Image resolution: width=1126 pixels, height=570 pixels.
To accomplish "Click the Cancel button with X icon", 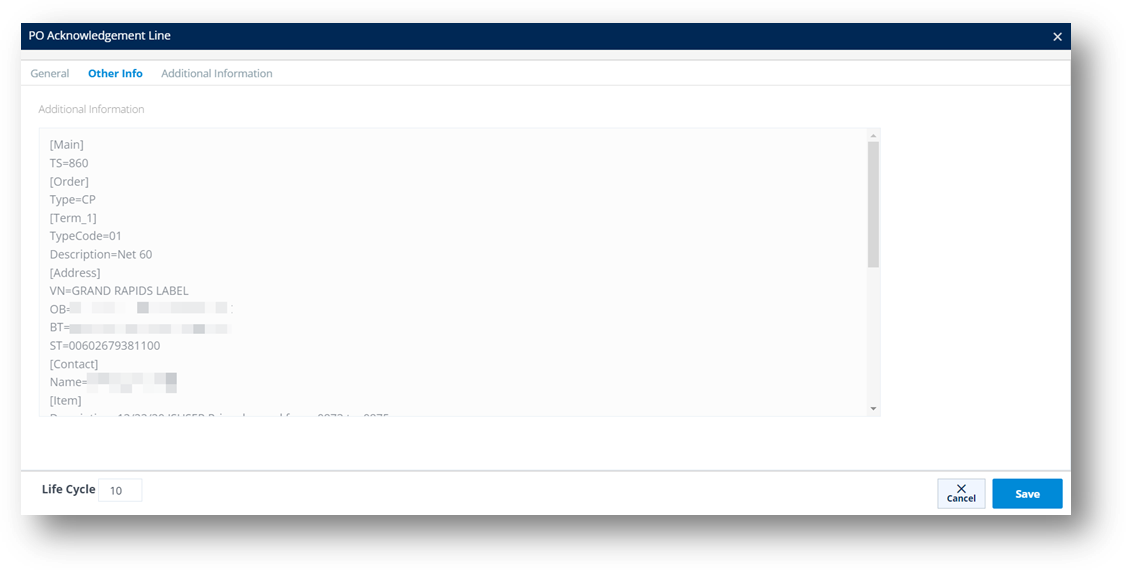I will click(x=961, y=493).
